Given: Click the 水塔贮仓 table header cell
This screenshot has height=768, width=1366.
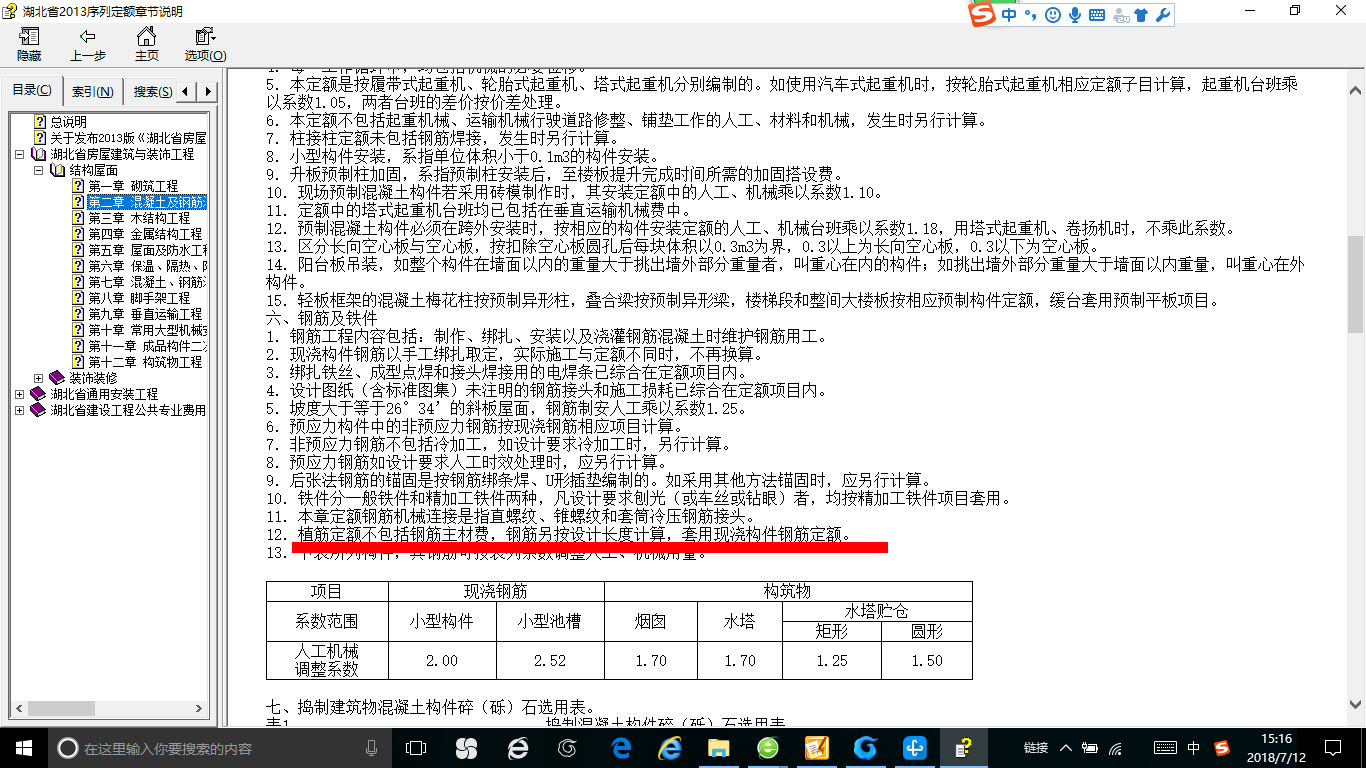Looking at the screenshot, I should click(x=877, y=611).
